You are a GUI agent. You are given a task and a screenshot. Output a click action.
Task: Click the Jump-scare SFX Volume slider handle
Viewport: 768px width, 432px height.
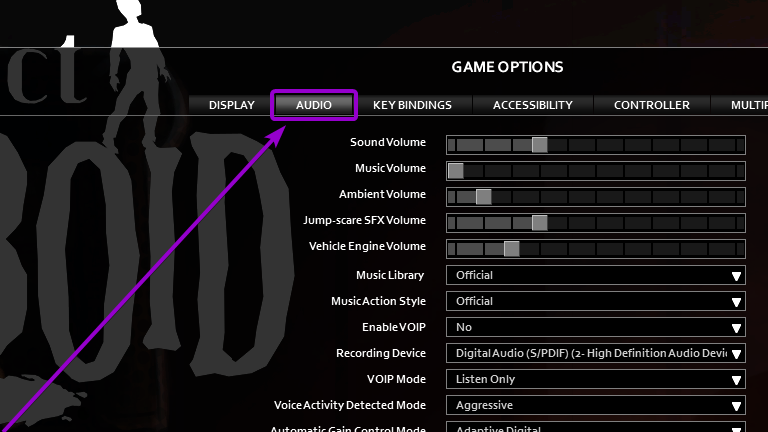tap(539, 222)
